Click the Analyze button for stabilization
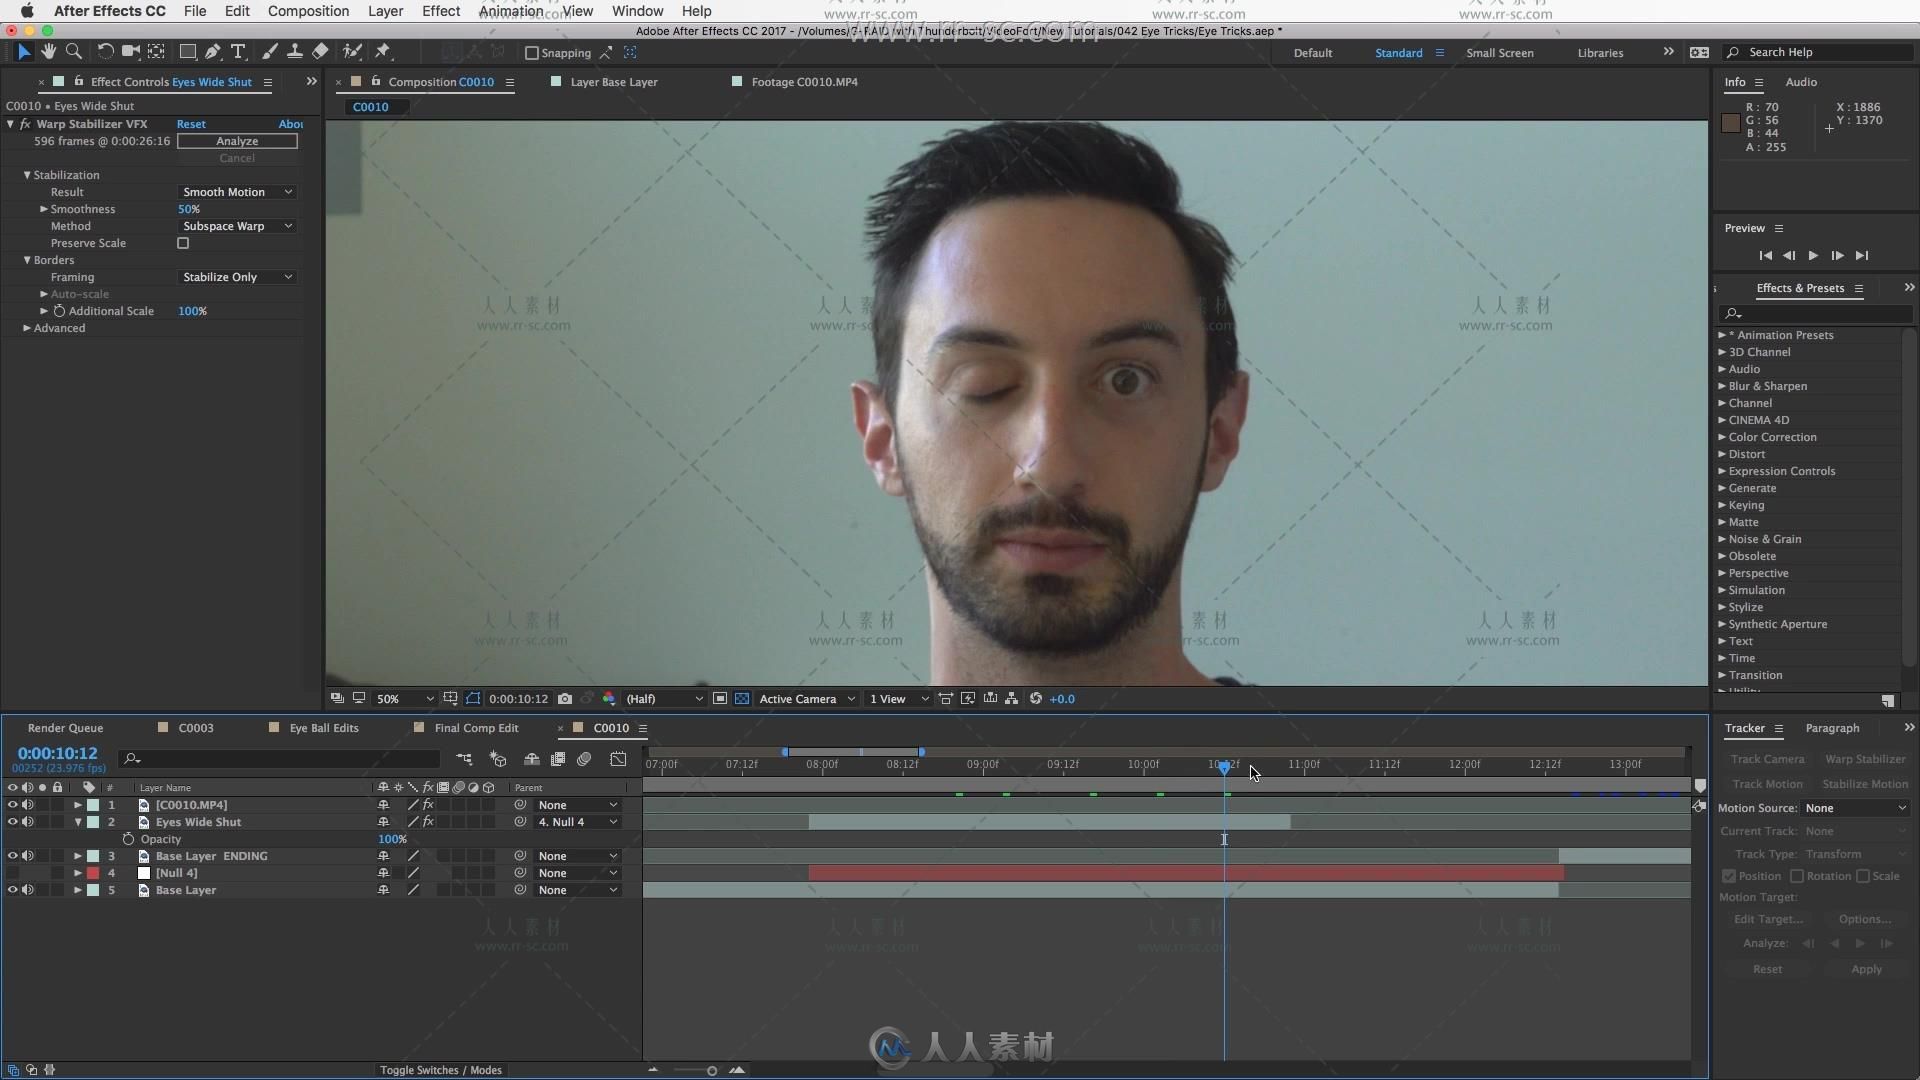This screenshot has height=1080, width=1920. coord(237,140)
